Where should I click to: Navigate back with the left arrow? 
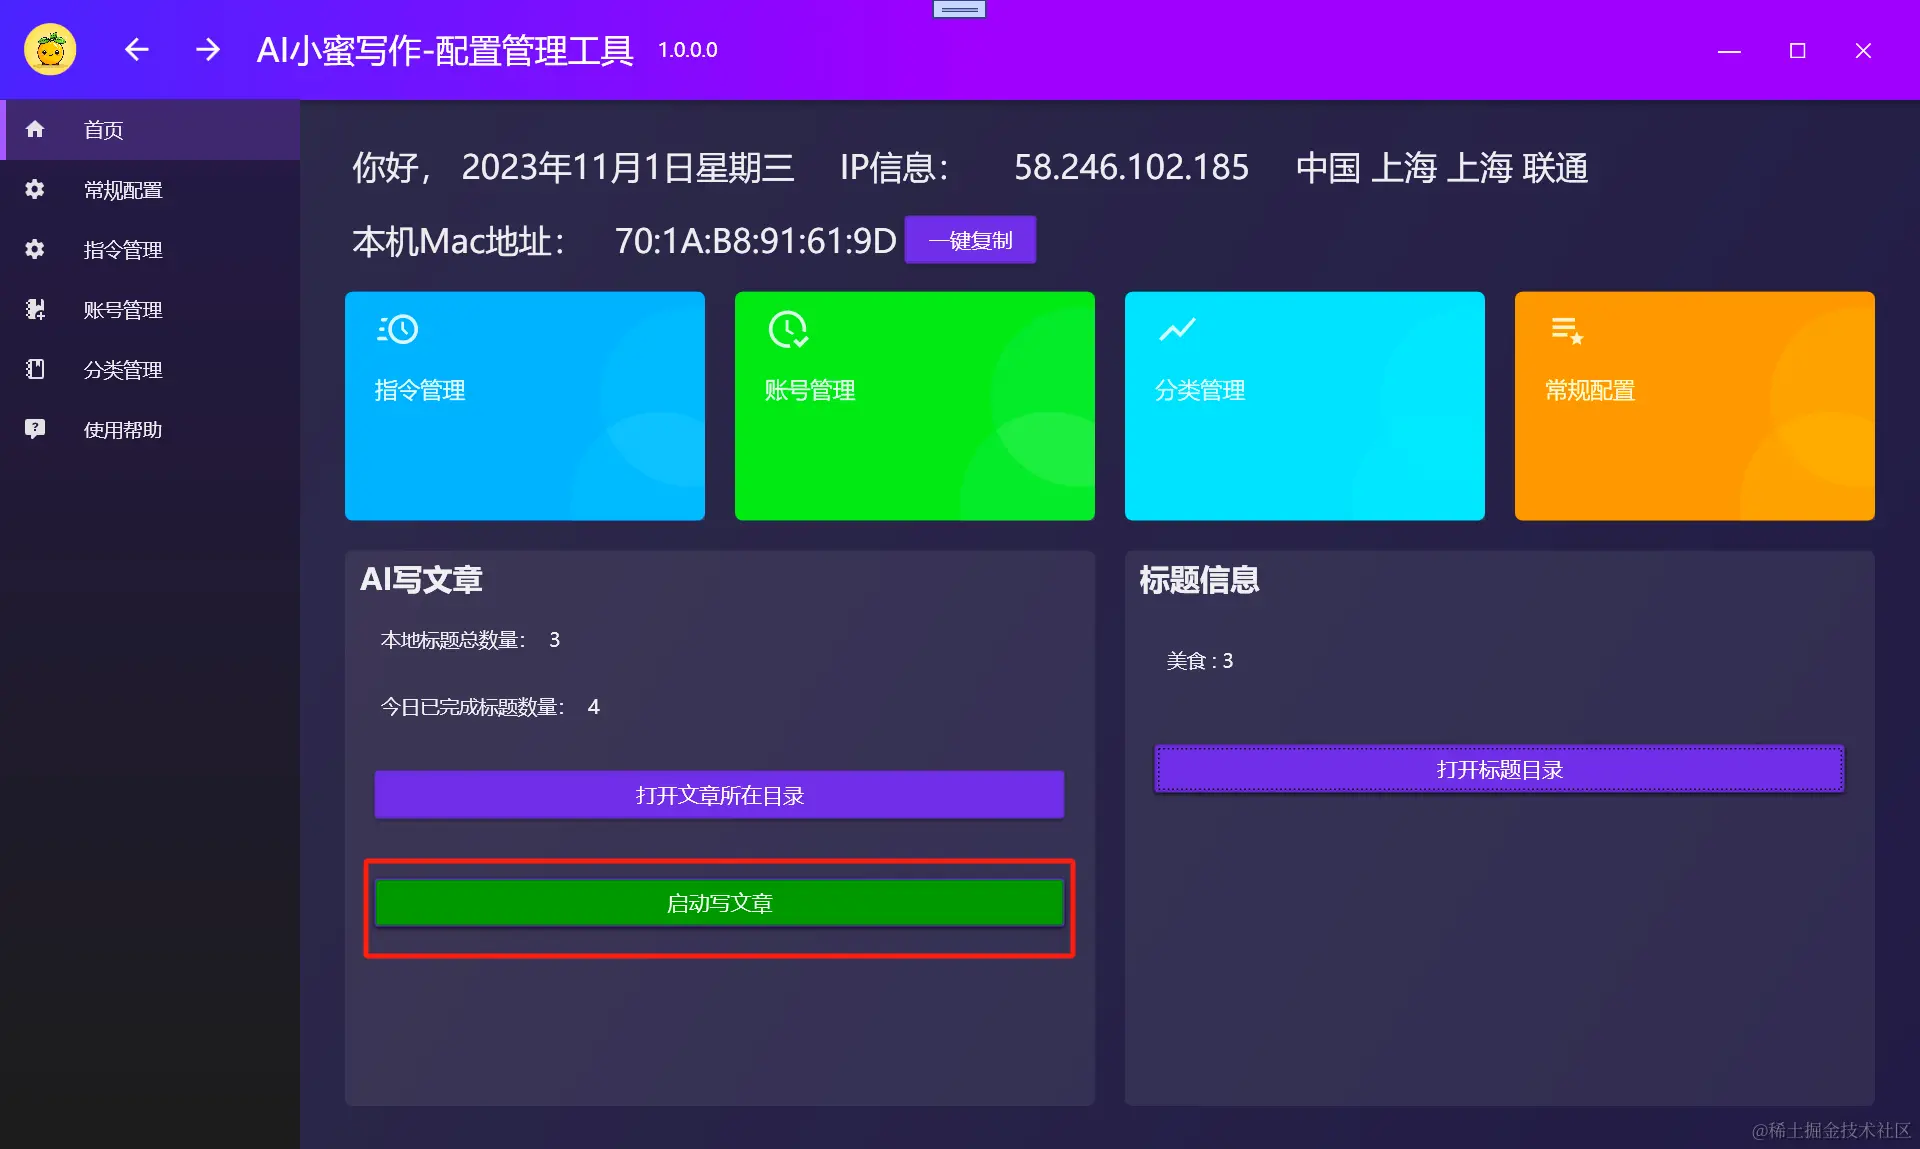pos(137,50)
